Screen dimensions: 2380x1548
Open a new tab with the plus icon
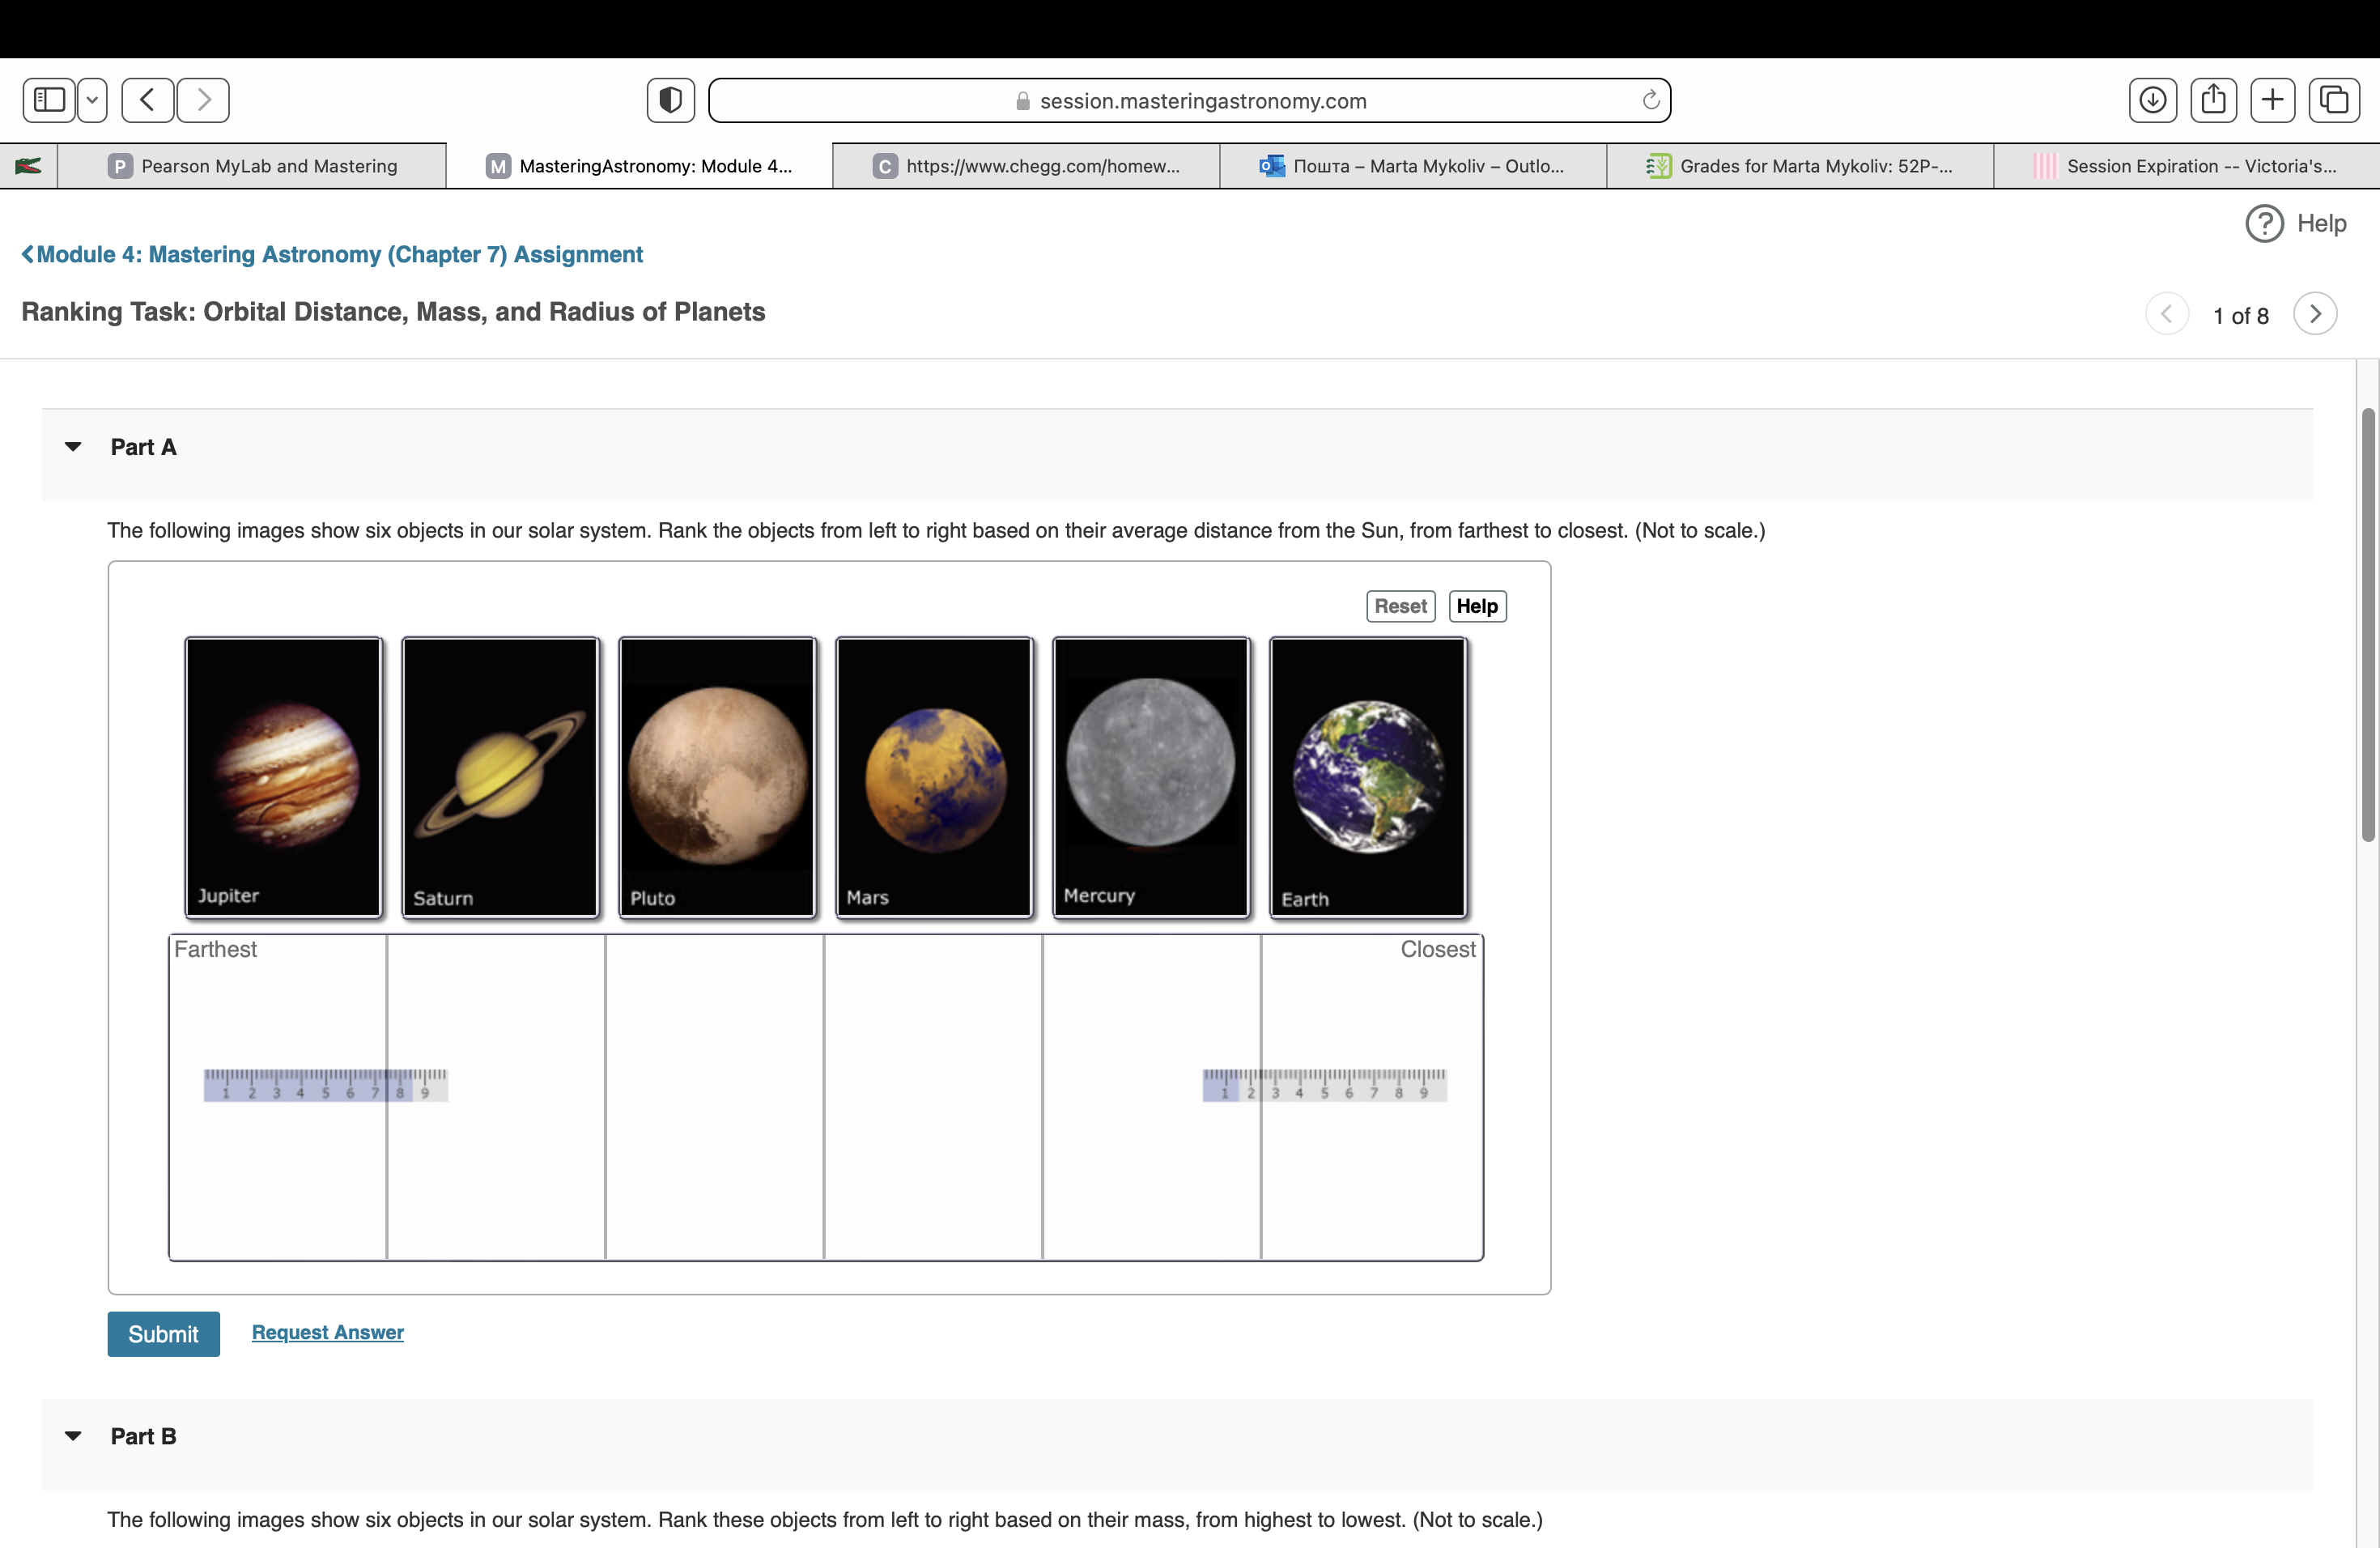(x=2273, y=99)
